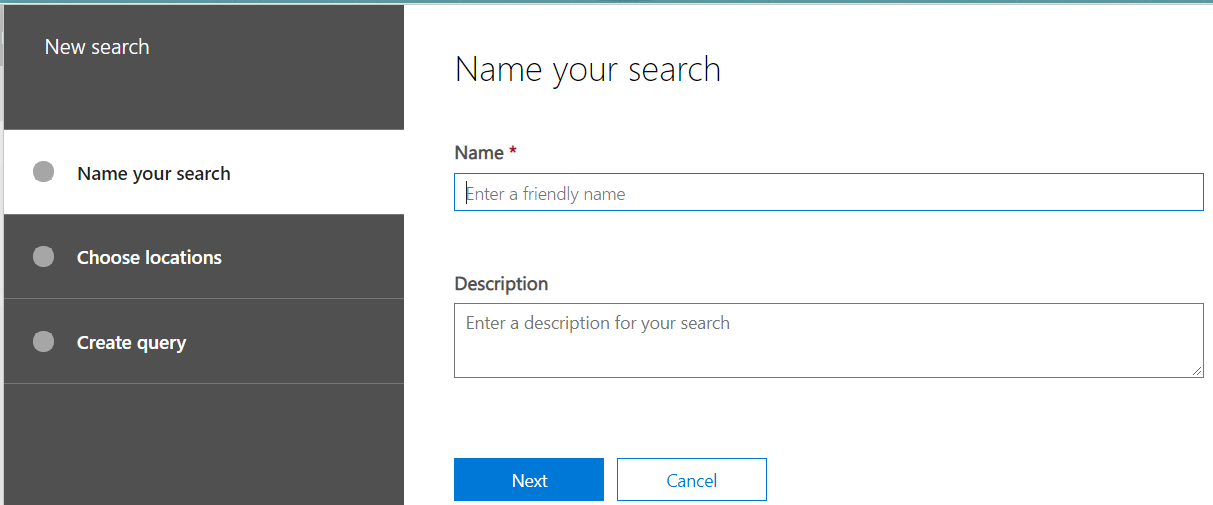Click the blue Next button
The width and height of the screenshot is (1213, 505).
click(x=529, y=480)
